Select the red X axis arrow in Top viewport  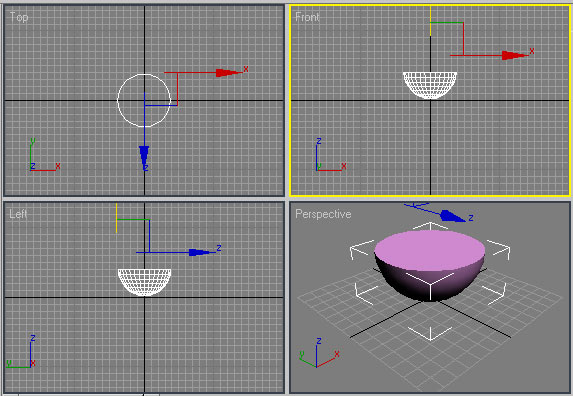[229, 73]
